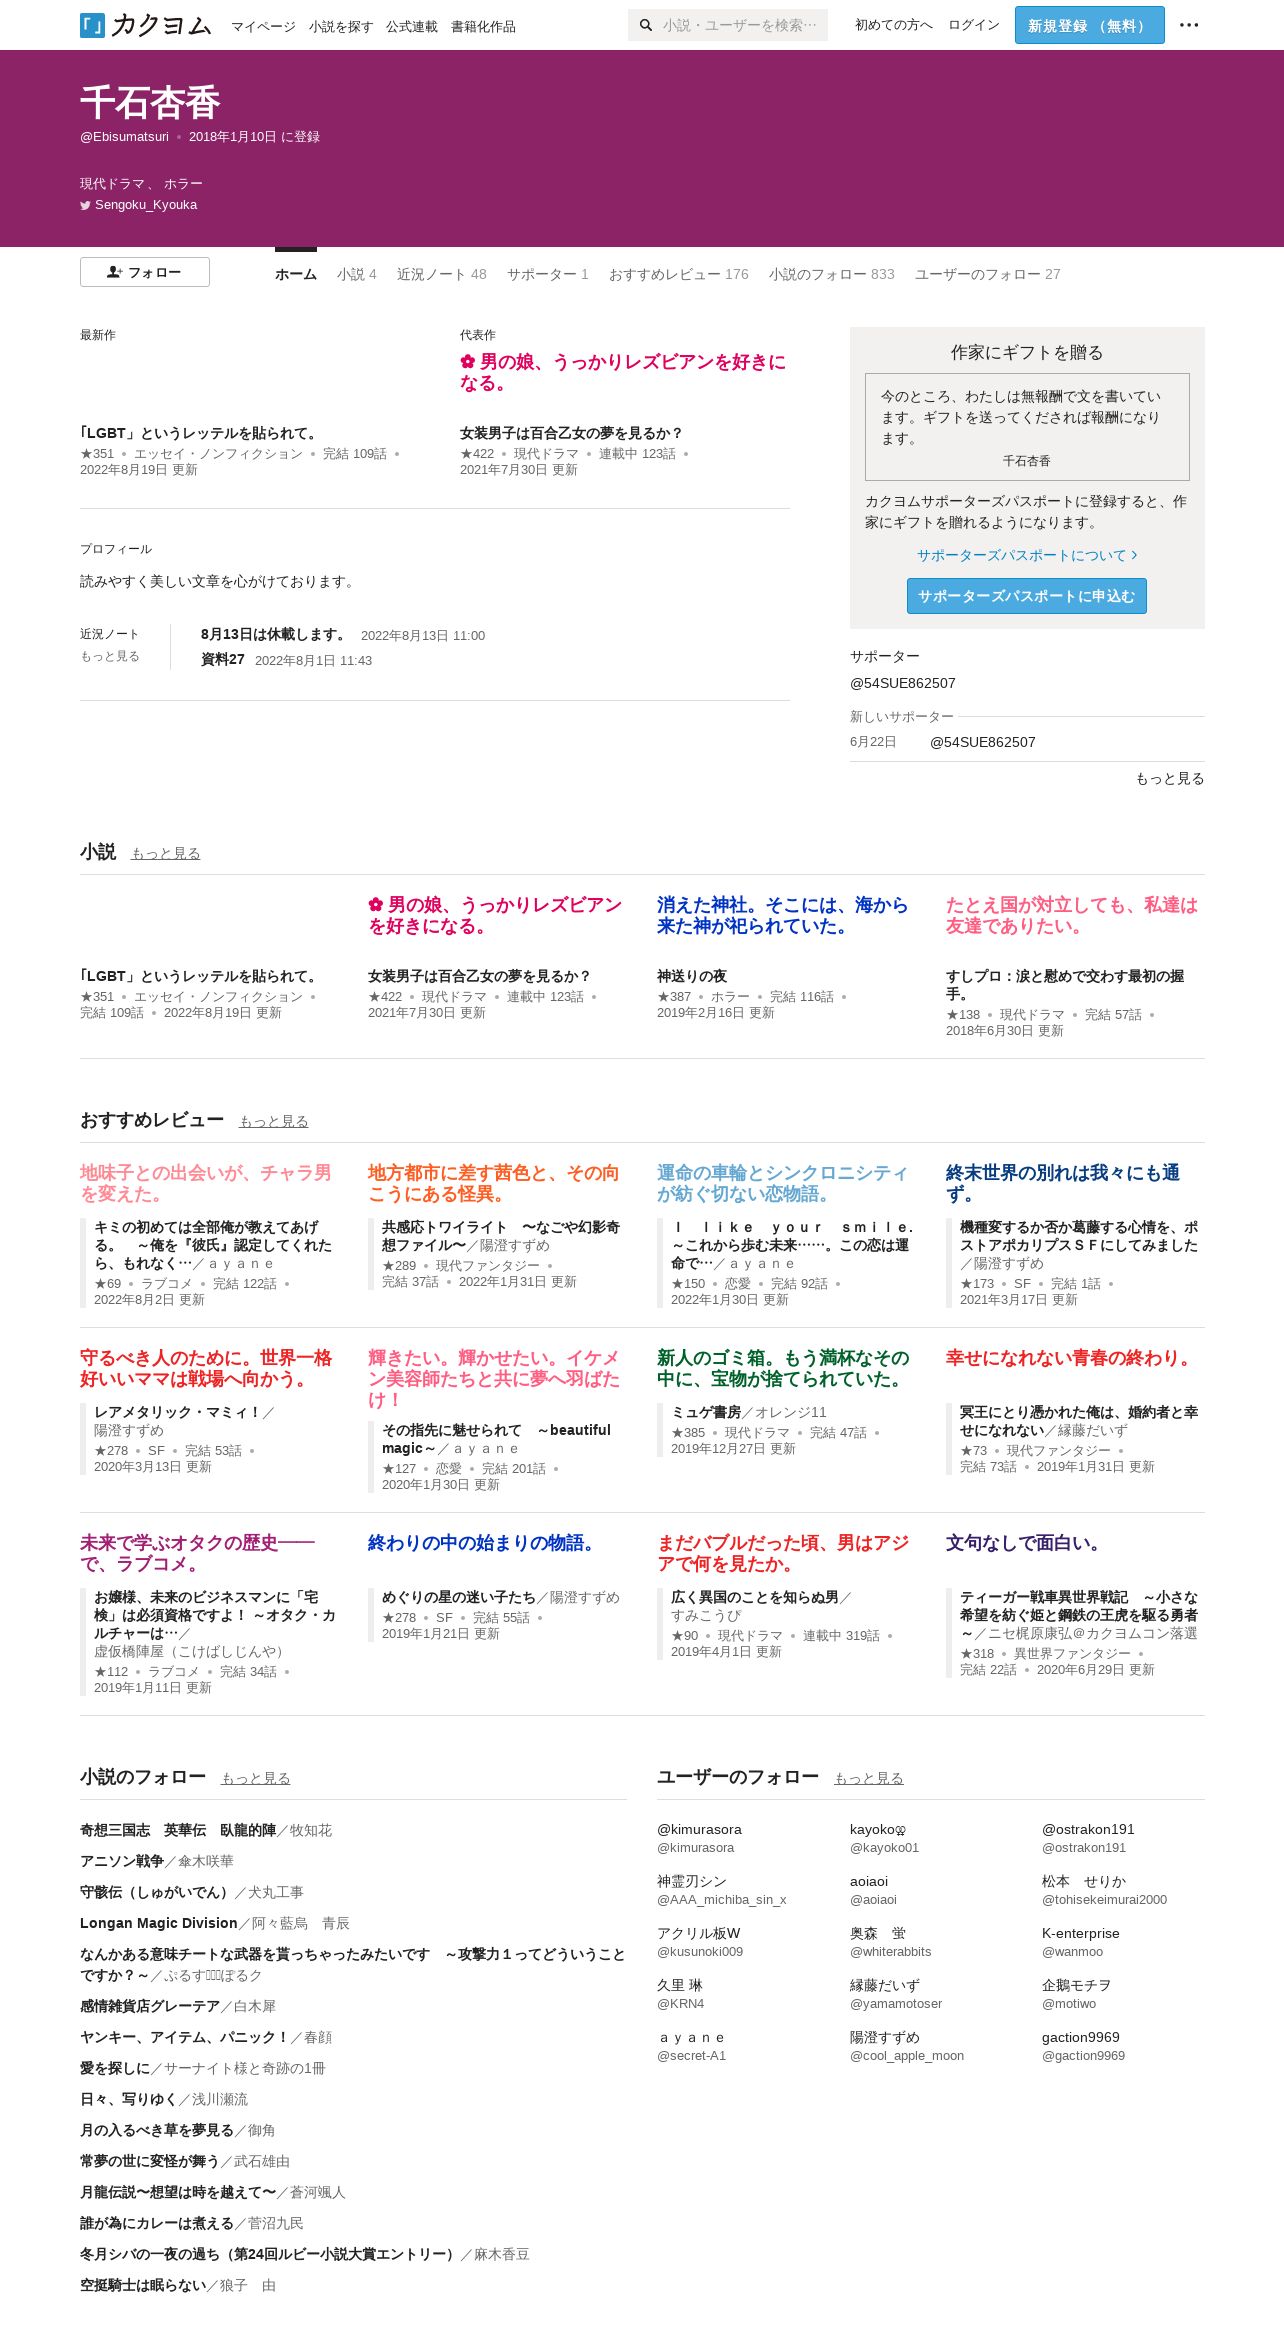Click サポーターズパスポートに申込む button
The height and width of the screenshot is (2346, 1284).
pos(1027,596)
